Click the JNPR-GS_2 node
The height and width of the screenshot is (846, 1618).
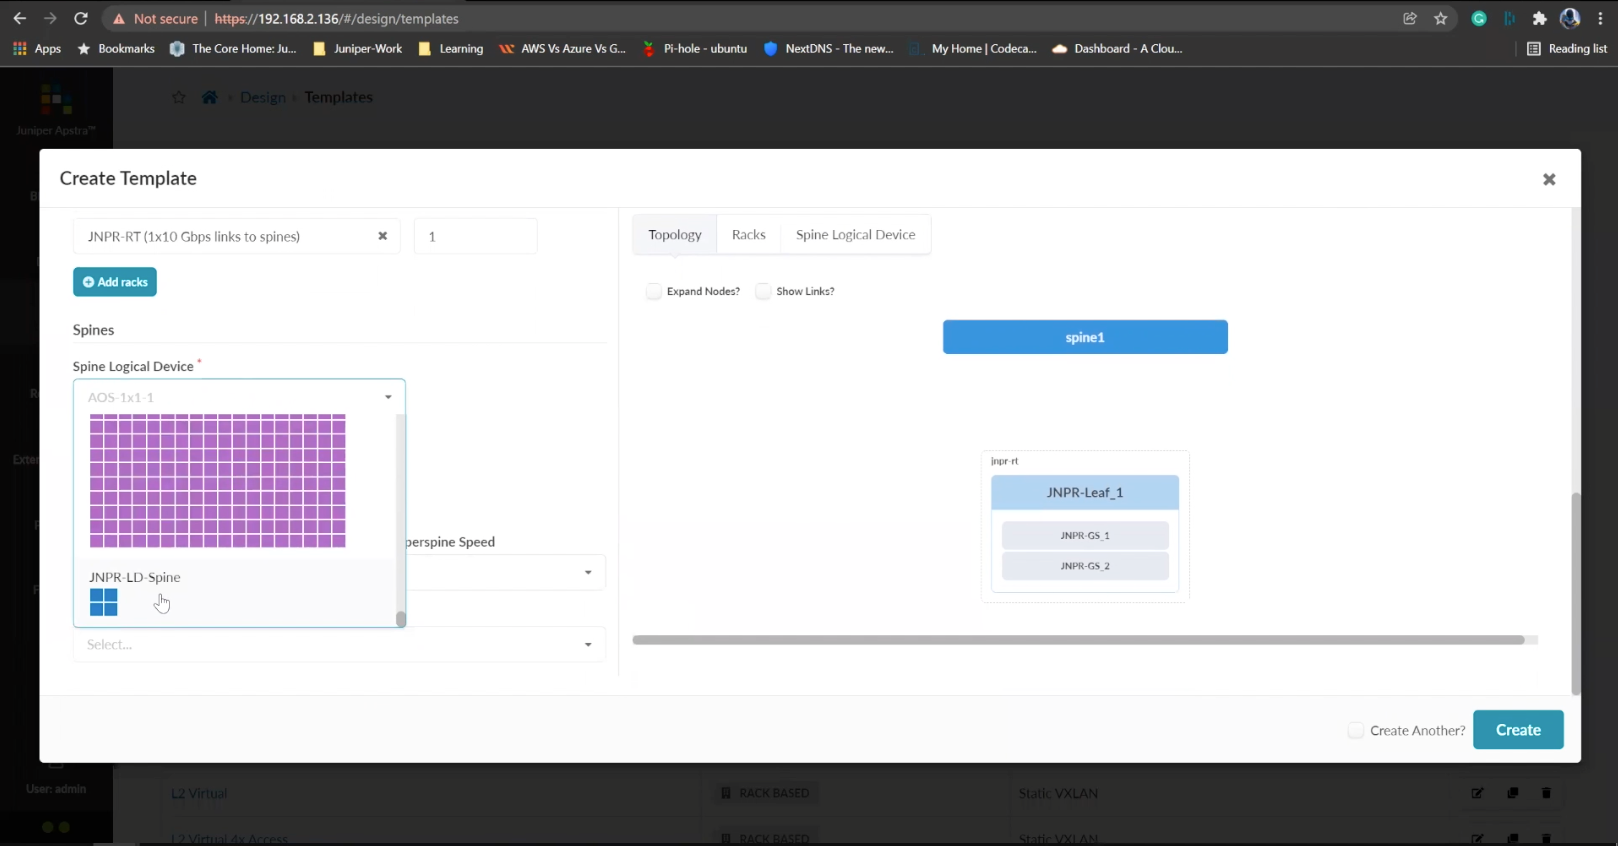pos(1085,566)
